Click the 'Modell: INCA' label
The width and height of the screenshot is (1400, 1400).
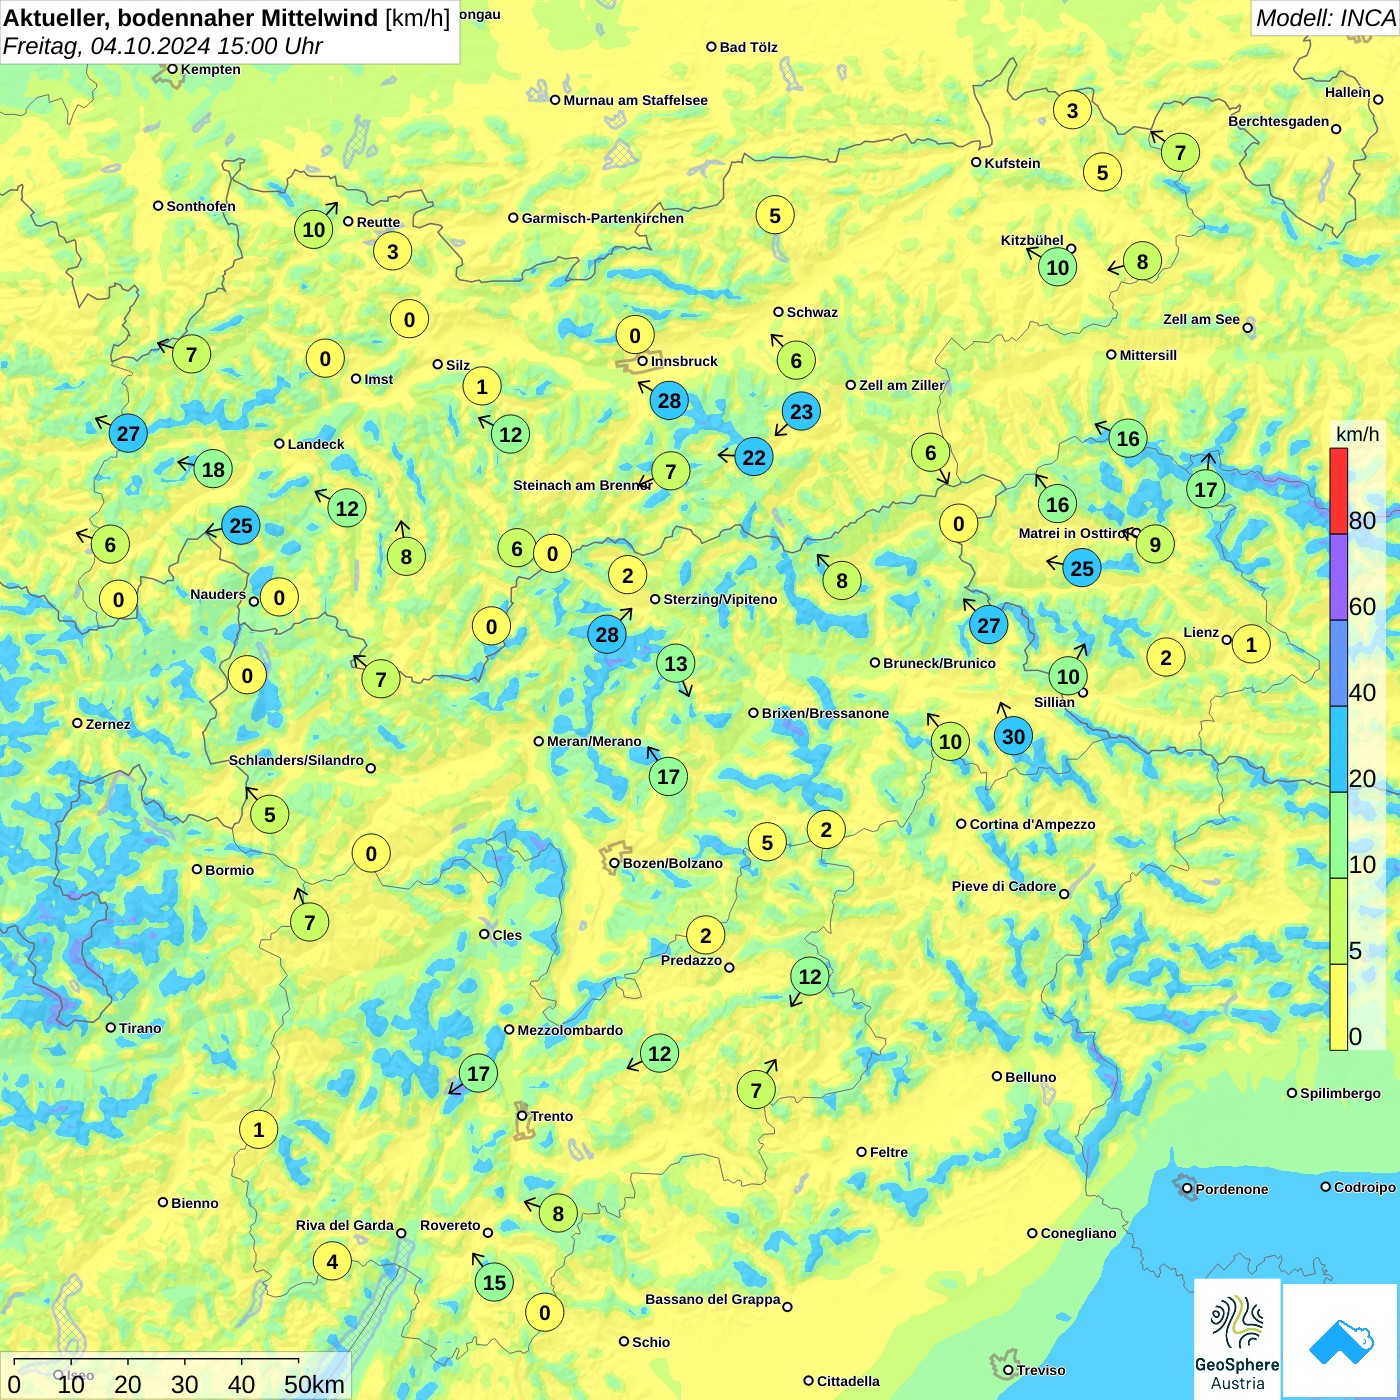(x=1325, y=18)
